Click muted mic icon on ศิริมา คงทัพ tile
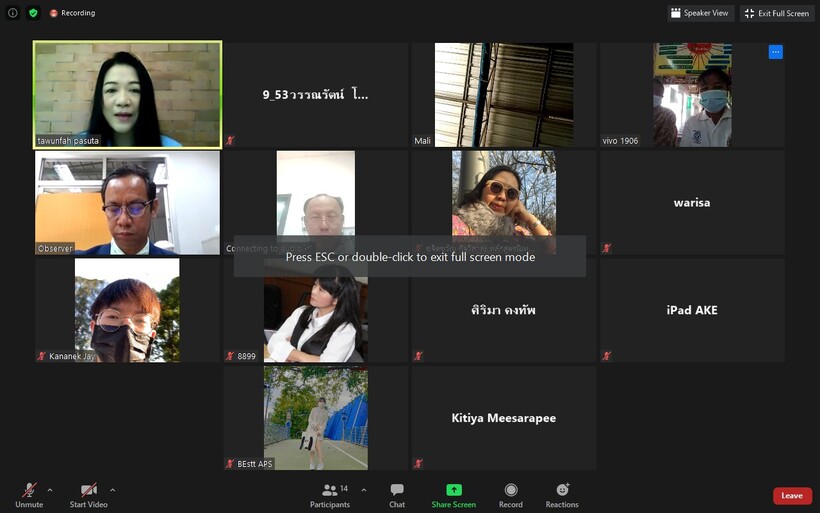Image resolution: width=820 pixels, height=513 pixels. [x=418, y=356]
